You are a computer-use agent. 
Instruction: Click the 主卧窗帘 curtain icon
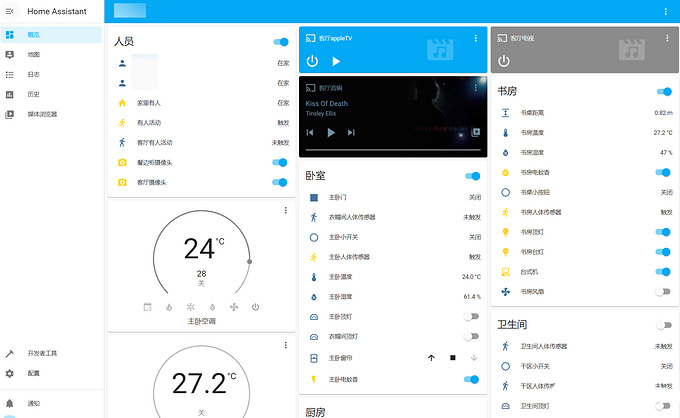coord(314,358)
